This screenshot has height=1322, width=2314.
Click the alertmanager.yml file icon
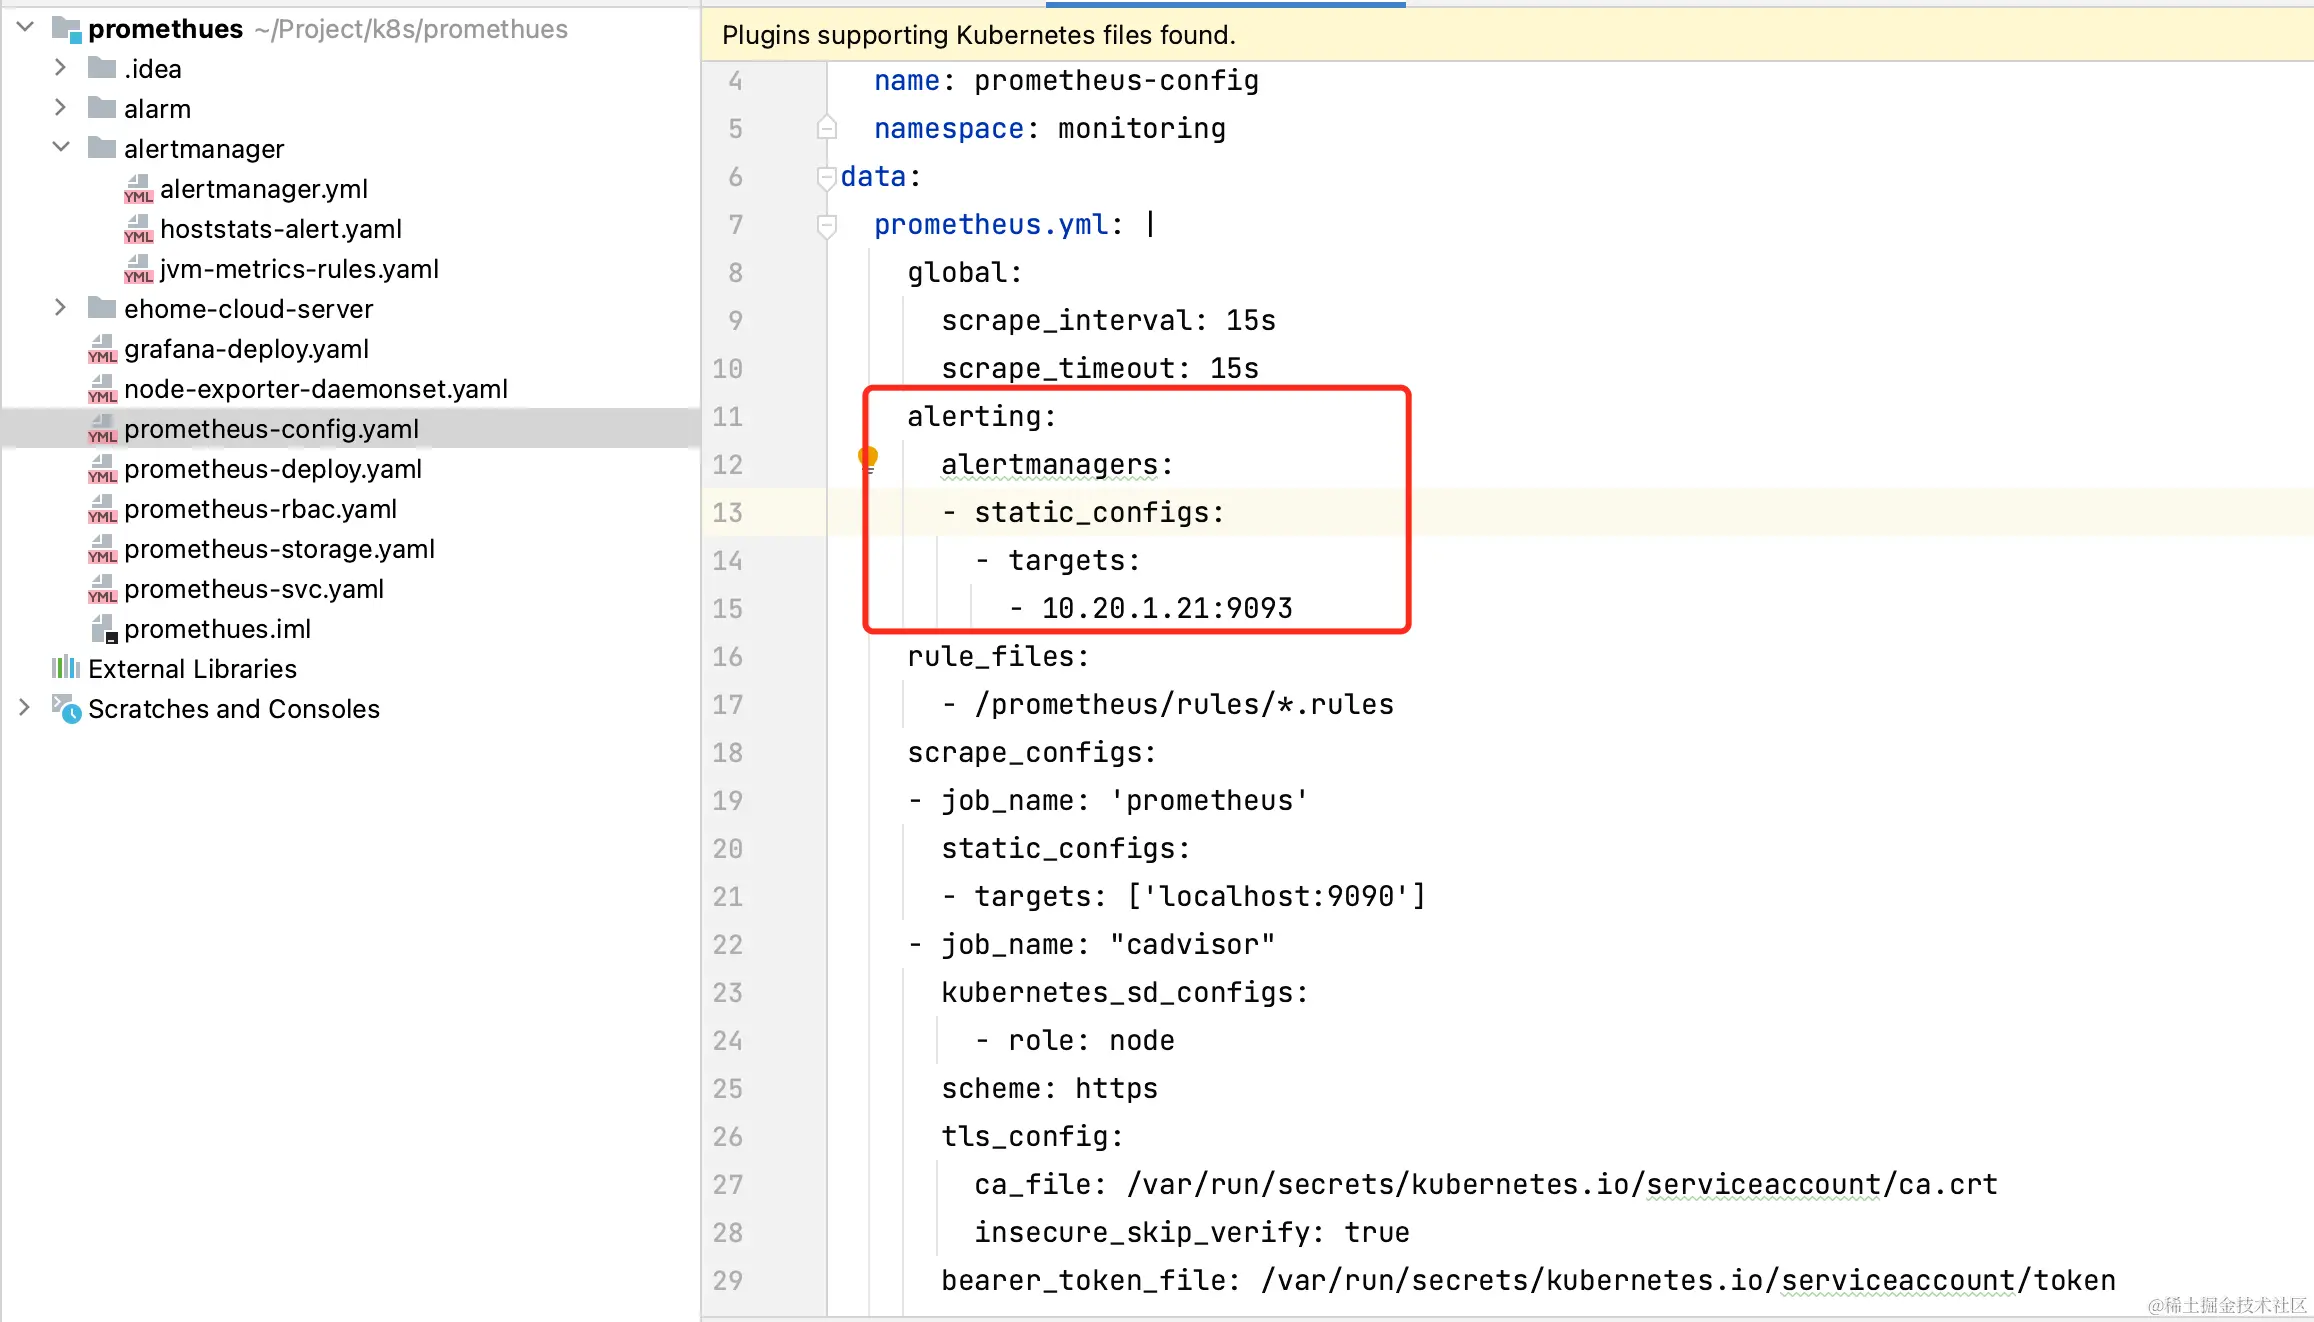coord(138,189)
